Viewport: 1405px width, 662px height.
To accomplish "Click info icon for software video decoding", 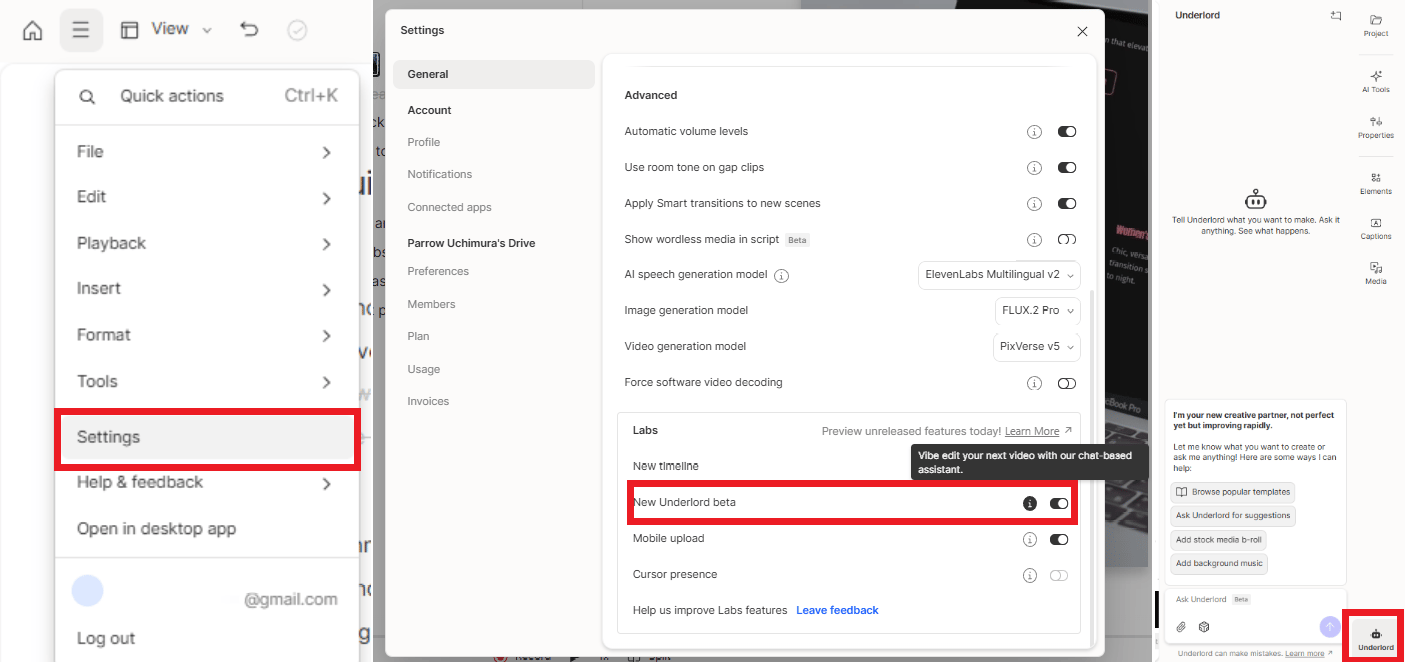I will point(1035,383).
